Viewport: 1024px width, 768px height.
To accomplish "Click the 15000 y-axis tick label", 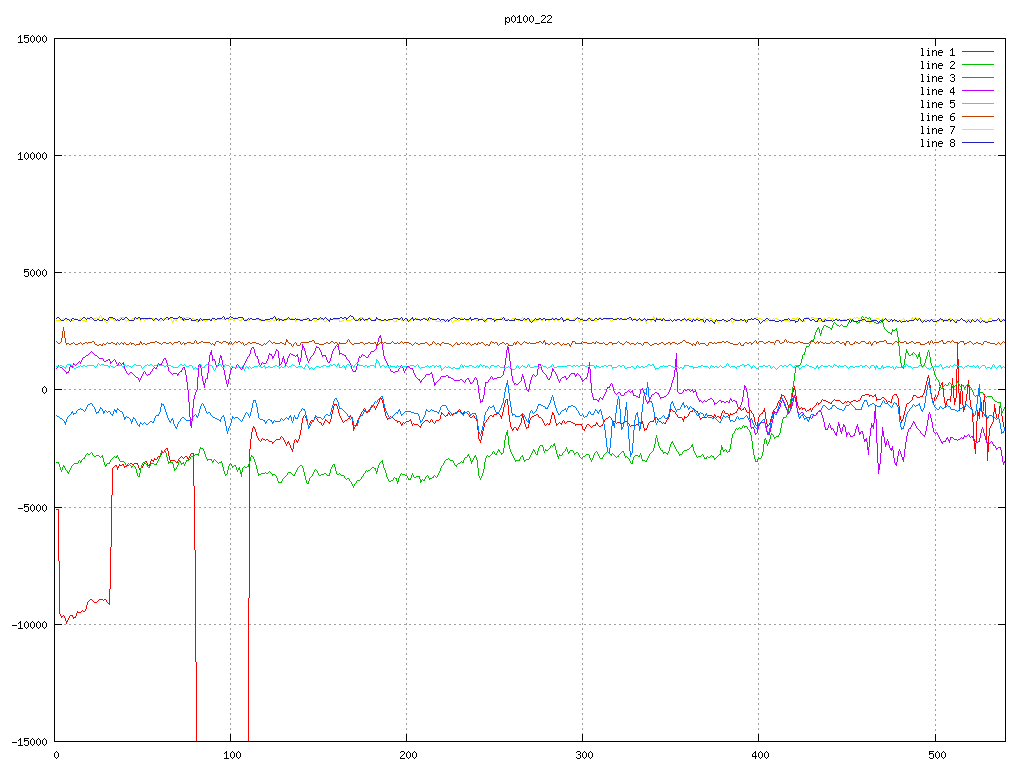I will pyautogui.click(x=31, y=39).
